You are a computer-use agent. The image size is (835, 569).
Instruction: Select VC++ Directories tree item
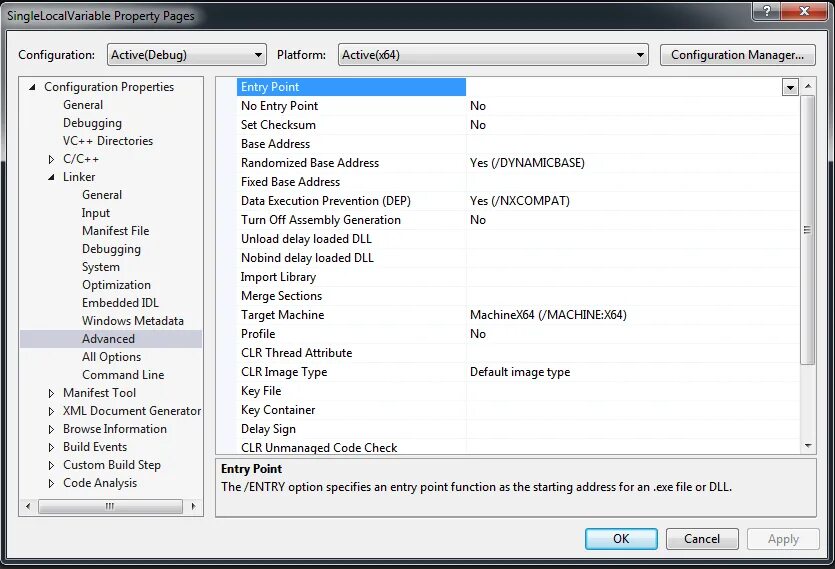108,141
